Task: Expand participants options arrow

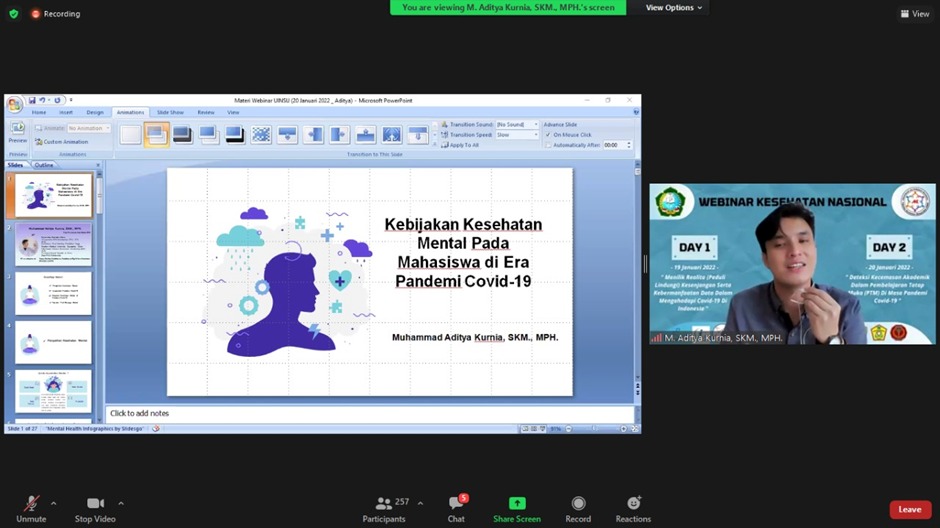Action: [x=420, y=503]
